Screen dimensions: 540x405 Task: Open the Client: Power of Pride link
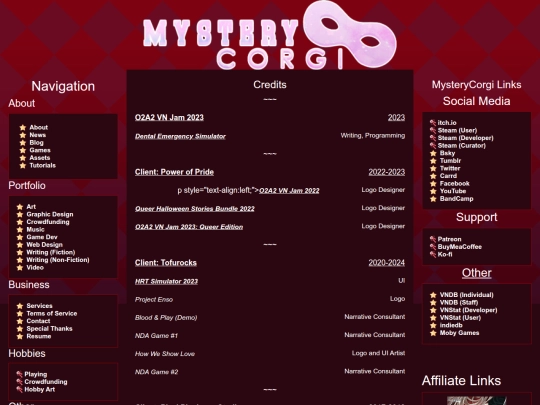pos(174,172)
